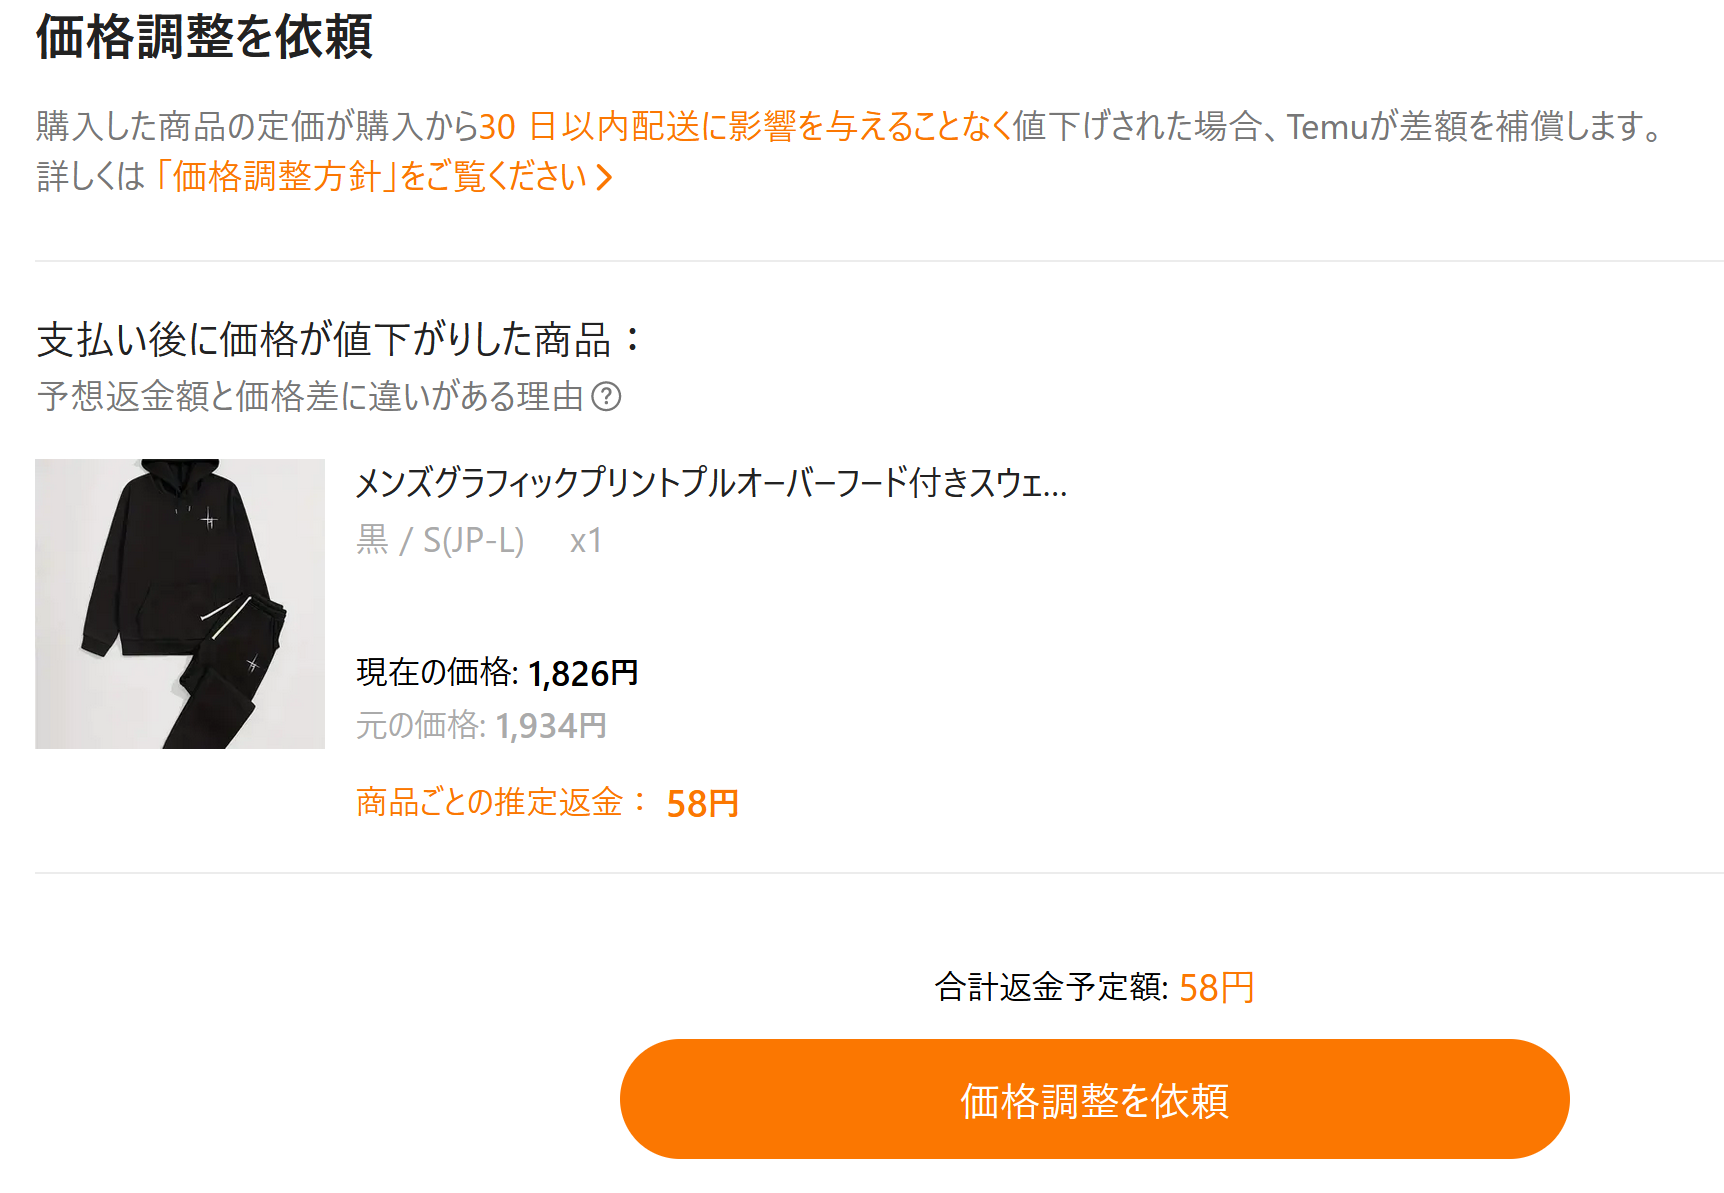The width and height of the screenshot is (1724, 1193).
Task: Click the 現在の価格 label
Action: pos(436,672)
